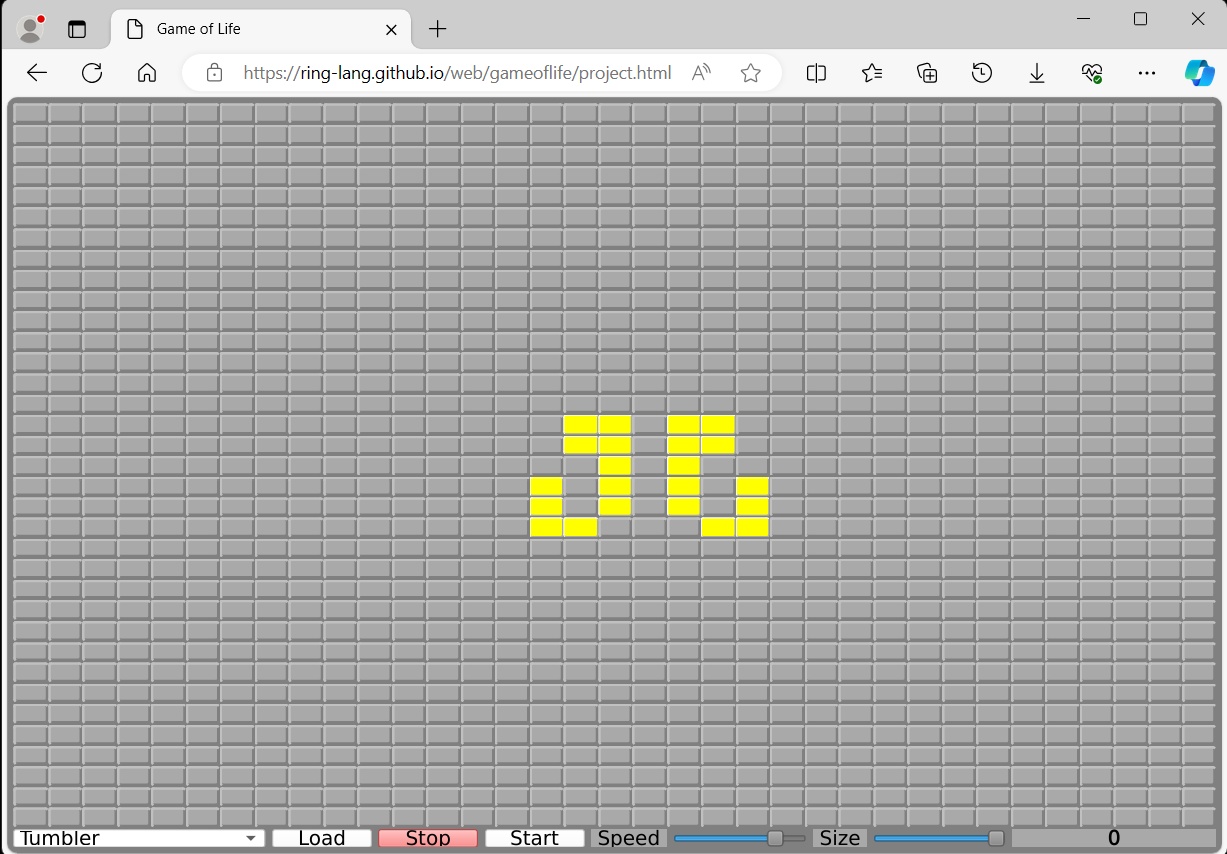The image size is (1227, 854).
Task: Click the Size label
Action: pos(840,838)
